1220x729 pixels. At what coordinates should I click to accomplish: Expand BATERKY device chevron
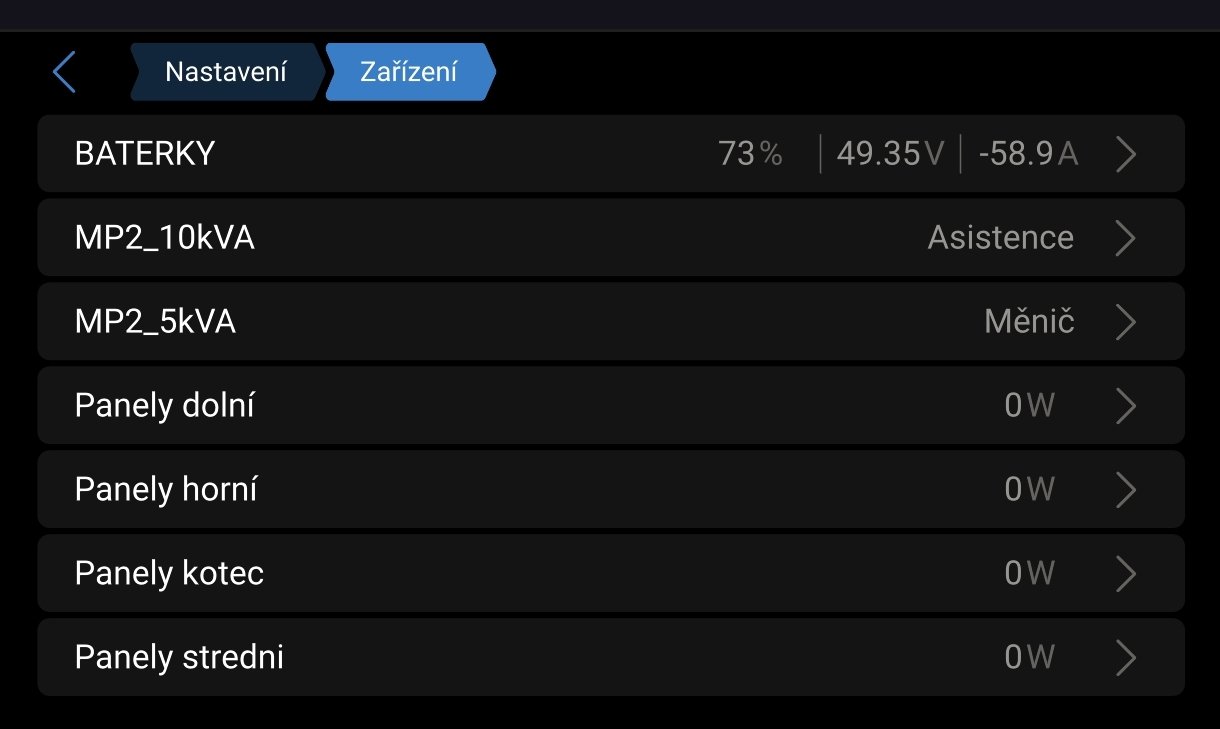tap(1126, 154)
